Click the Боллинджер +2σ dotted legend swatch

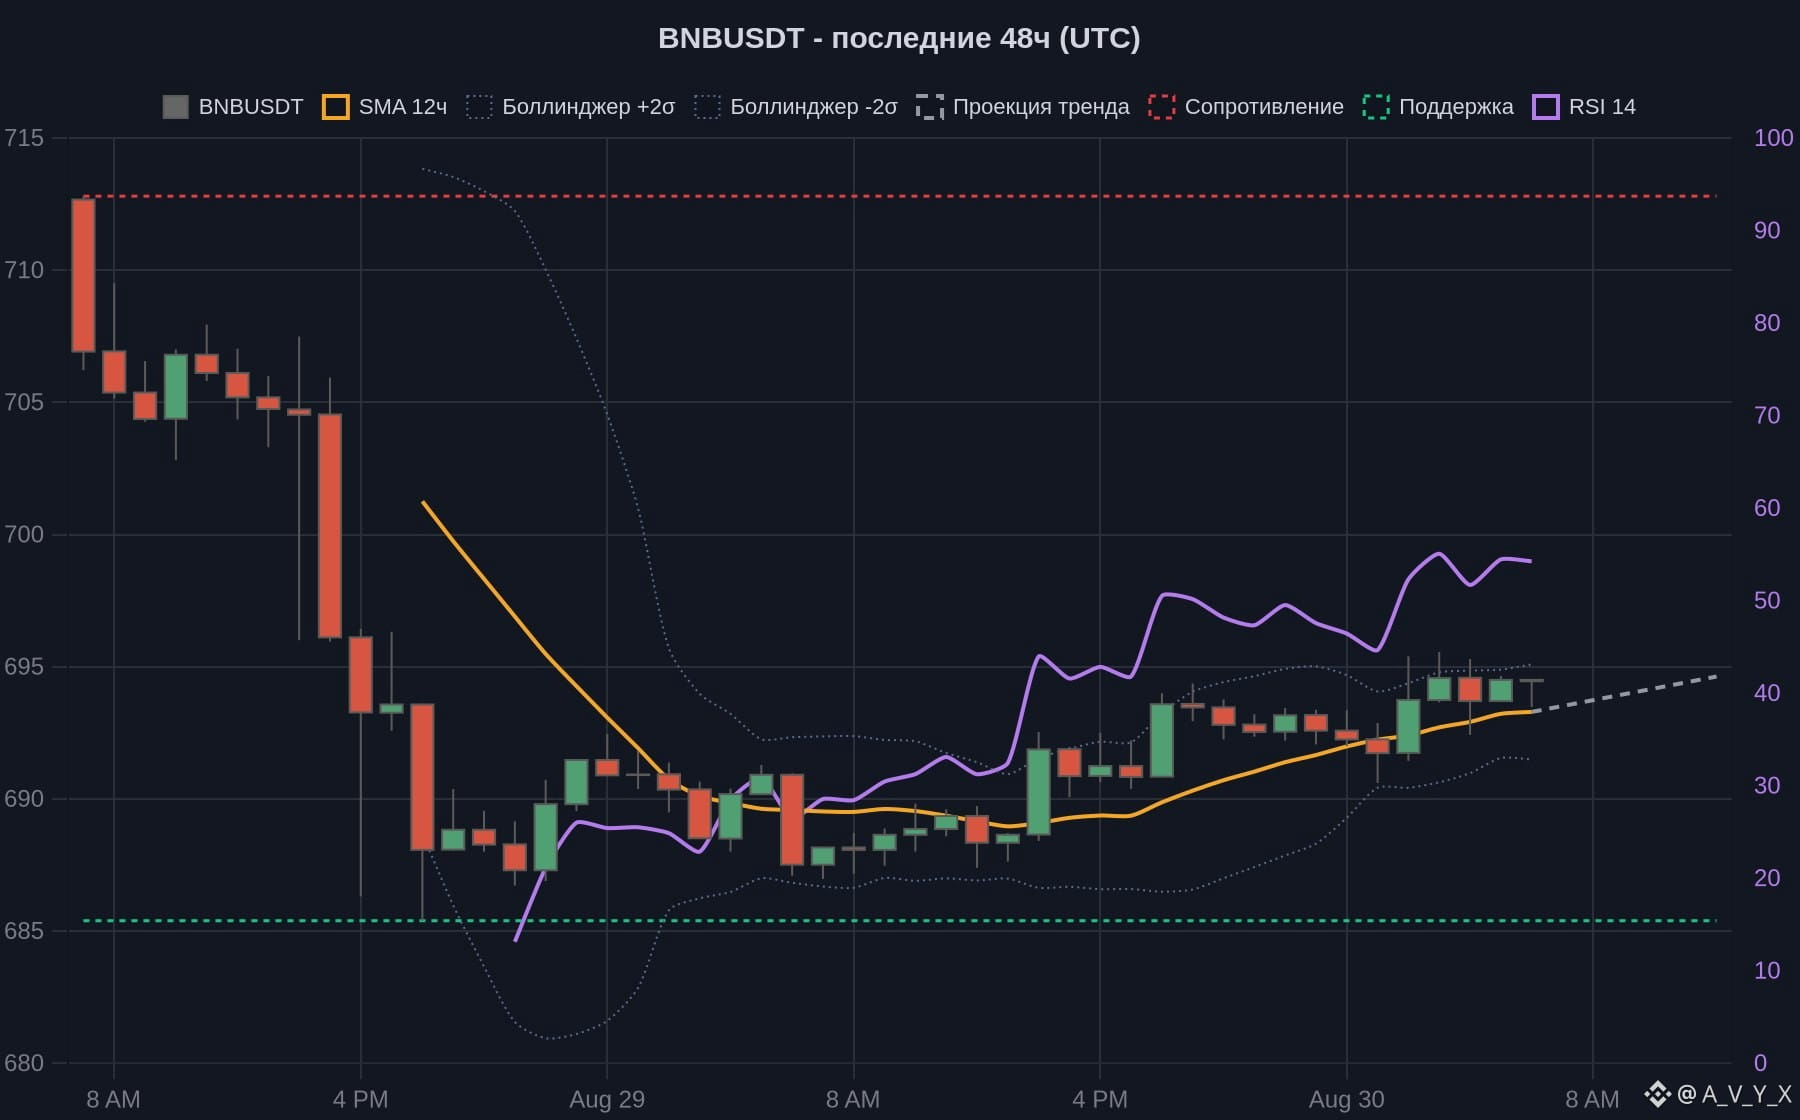tap(479, 107)
